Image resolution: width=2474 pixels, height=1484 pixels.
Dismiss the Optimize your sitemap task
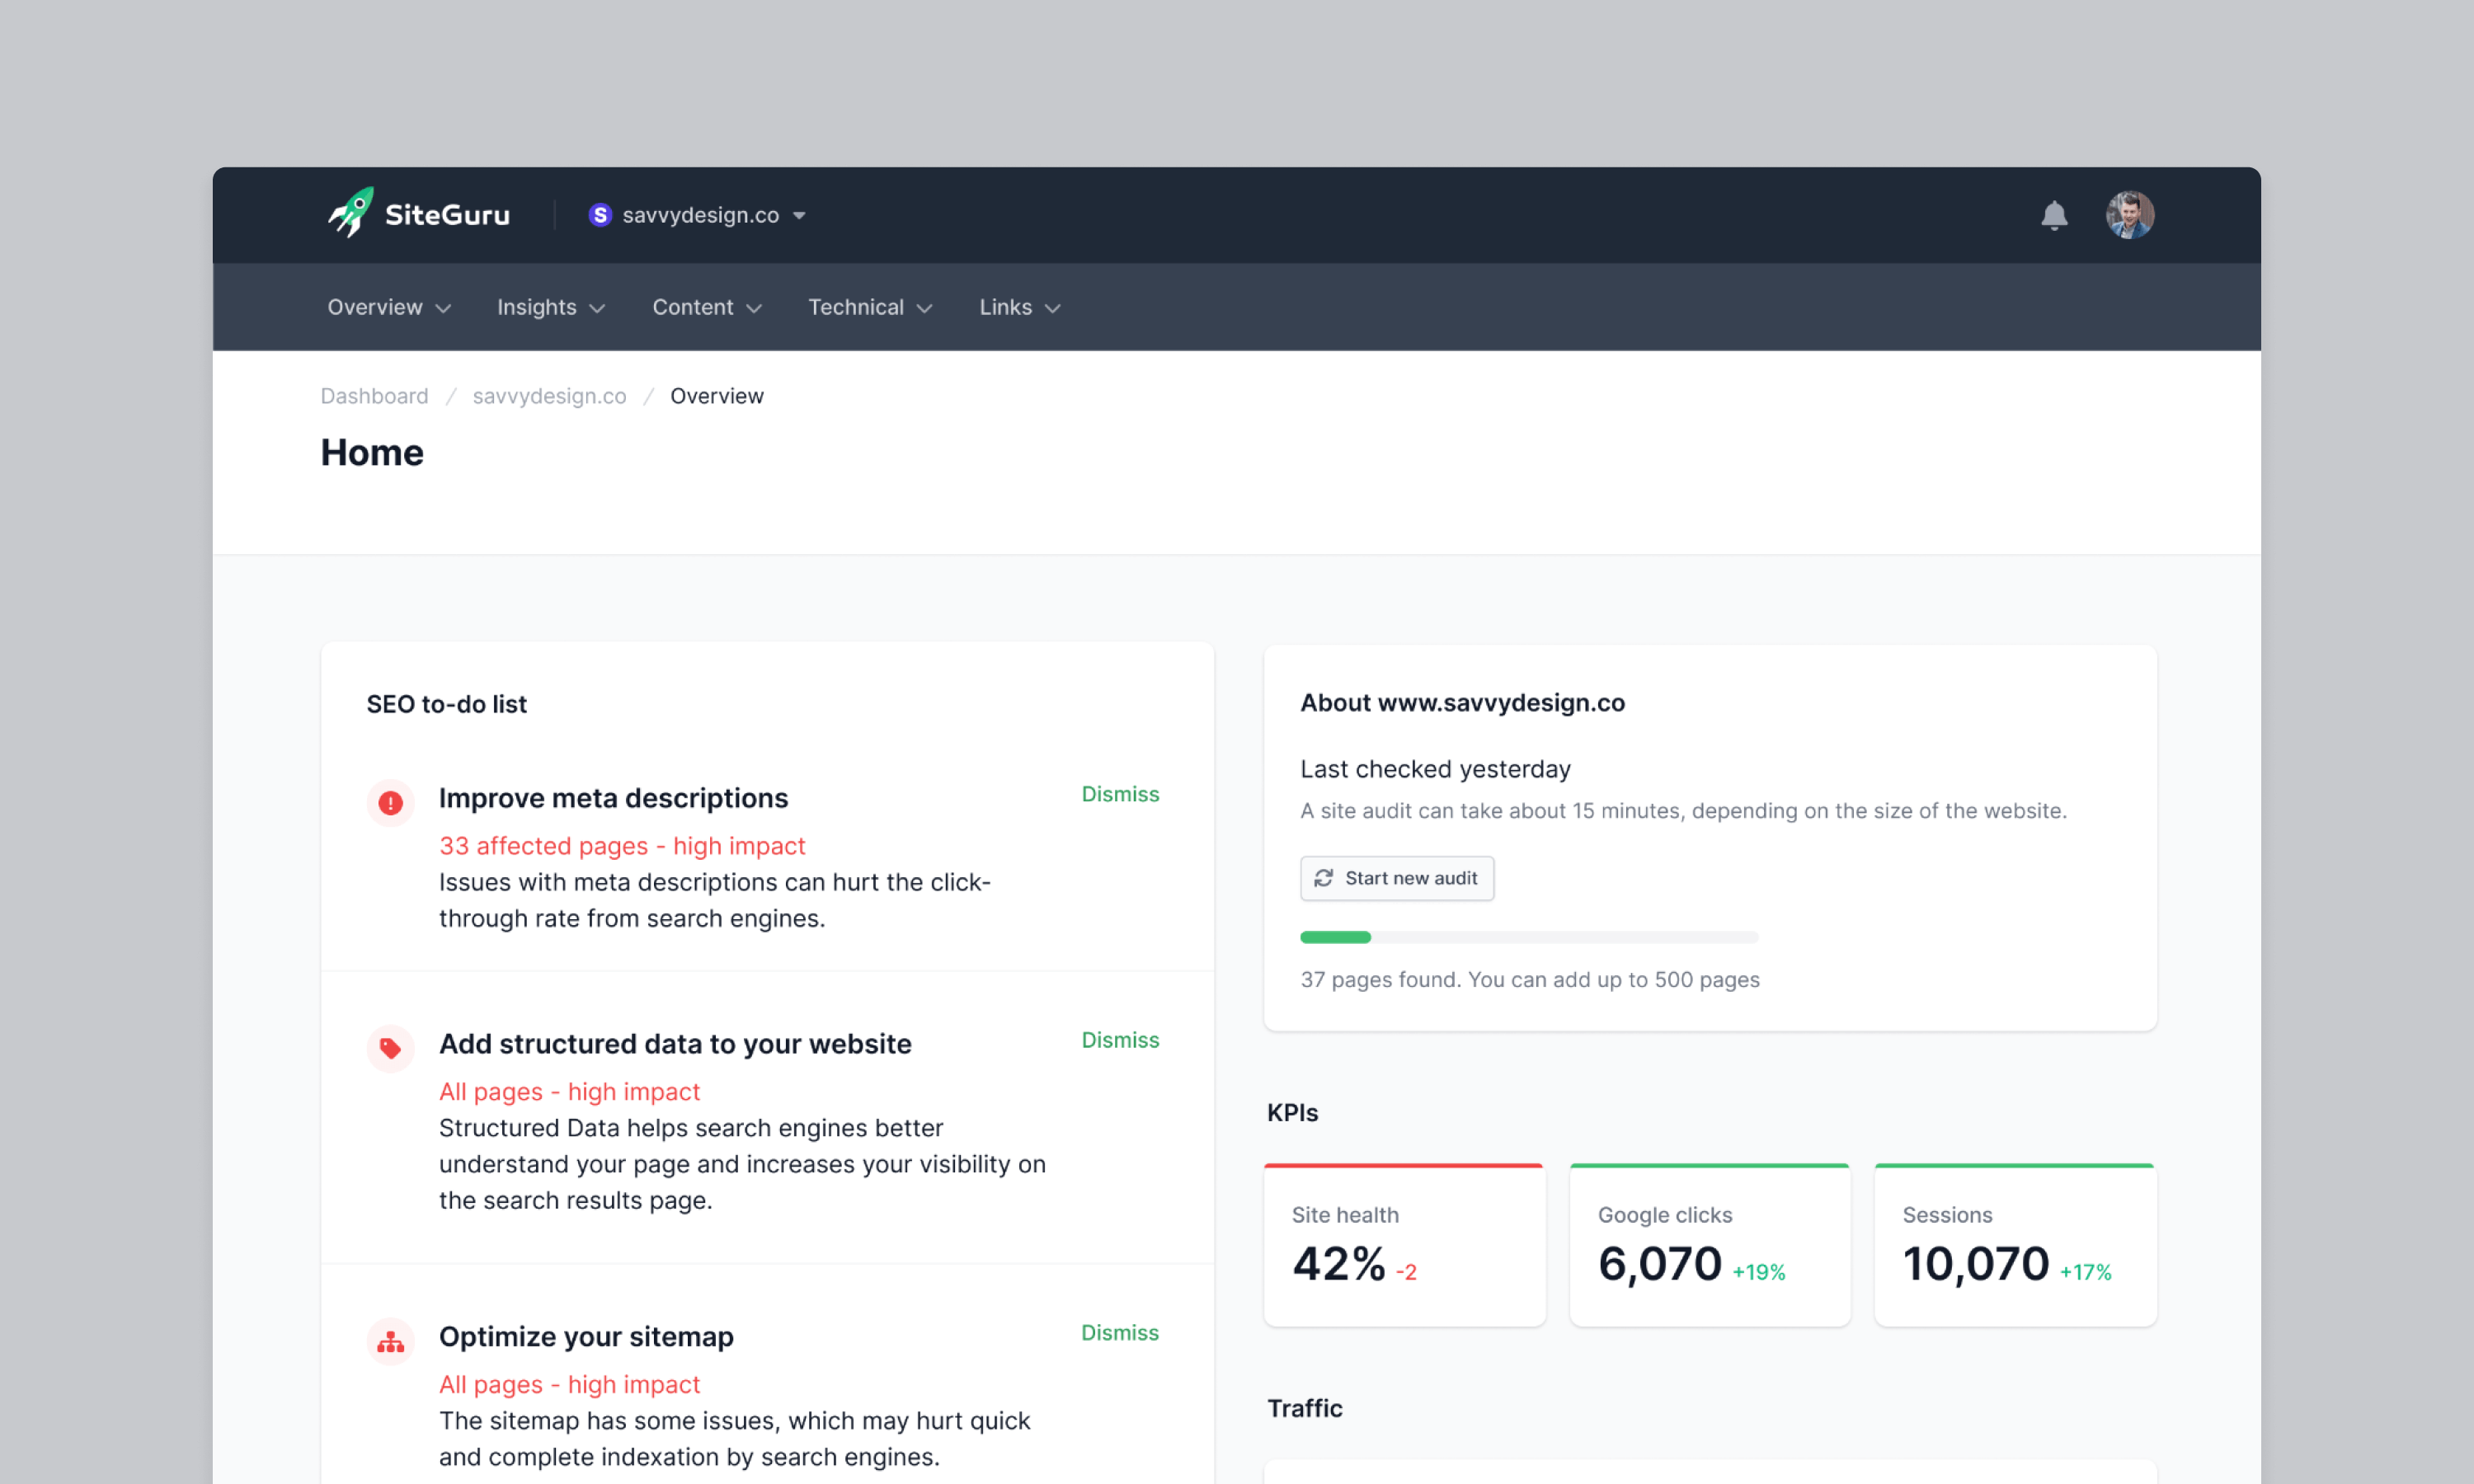tap(1119, 1333)
